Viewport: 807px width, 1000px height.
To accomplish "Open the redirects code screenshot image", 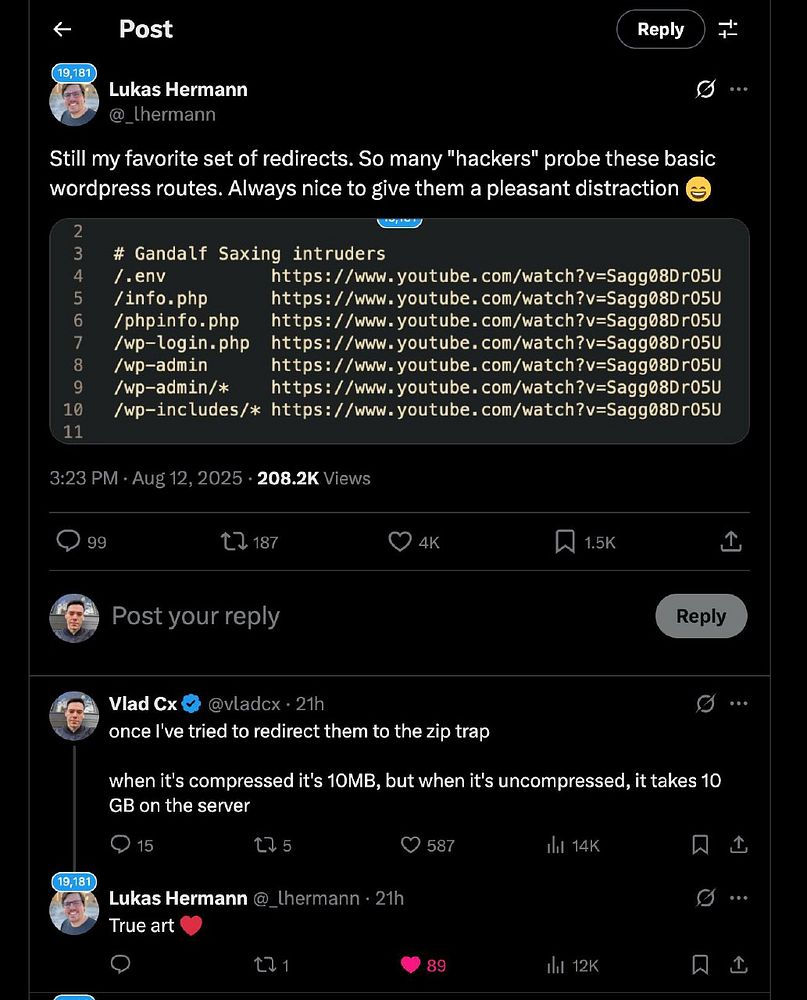I will [399, 331].
